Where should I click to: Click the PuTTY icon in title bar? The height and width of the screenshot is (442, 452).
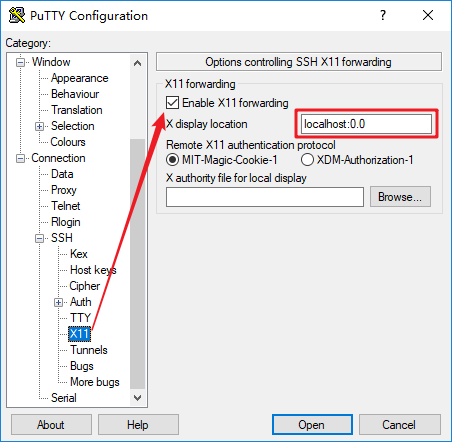coord(17,15)
